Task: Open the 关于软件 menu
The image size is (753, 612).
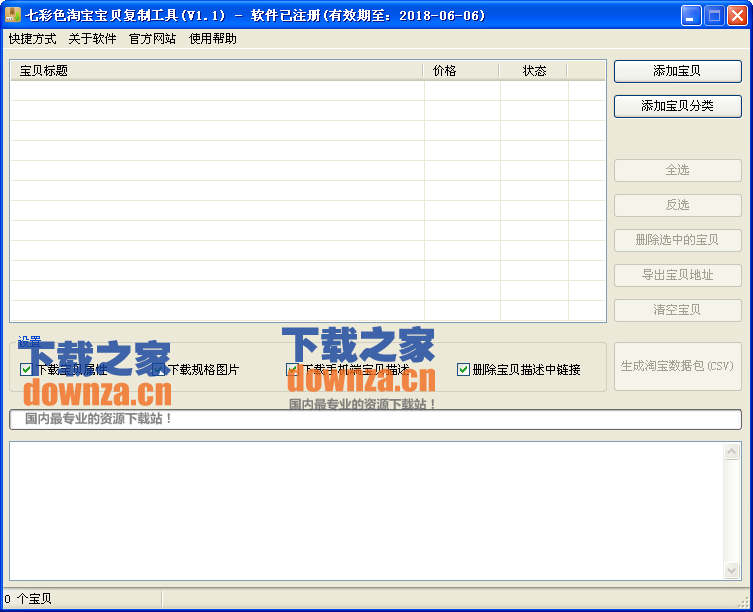Action: 92,39
